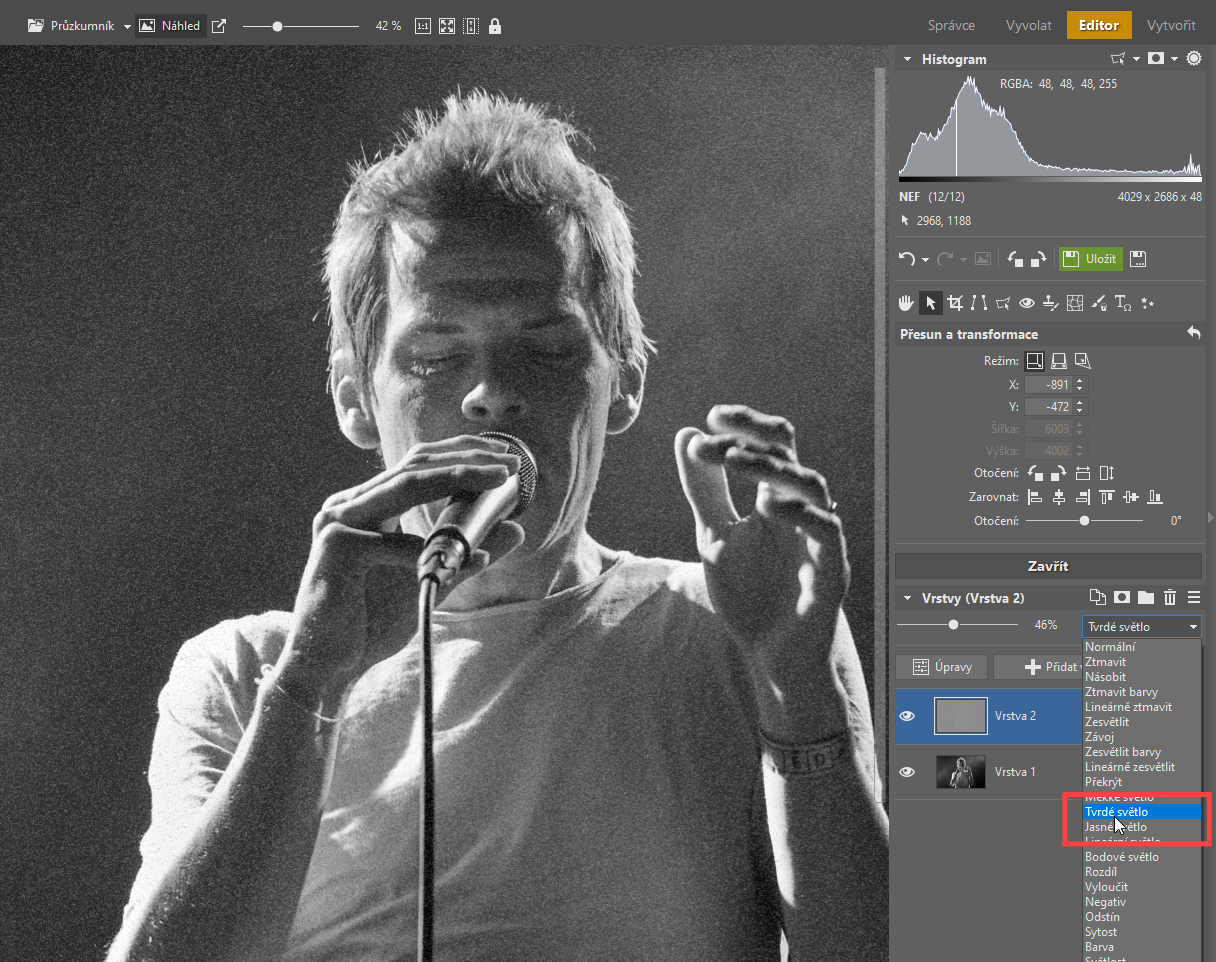
Task: Open preview in external window
Action: point(219,26)
